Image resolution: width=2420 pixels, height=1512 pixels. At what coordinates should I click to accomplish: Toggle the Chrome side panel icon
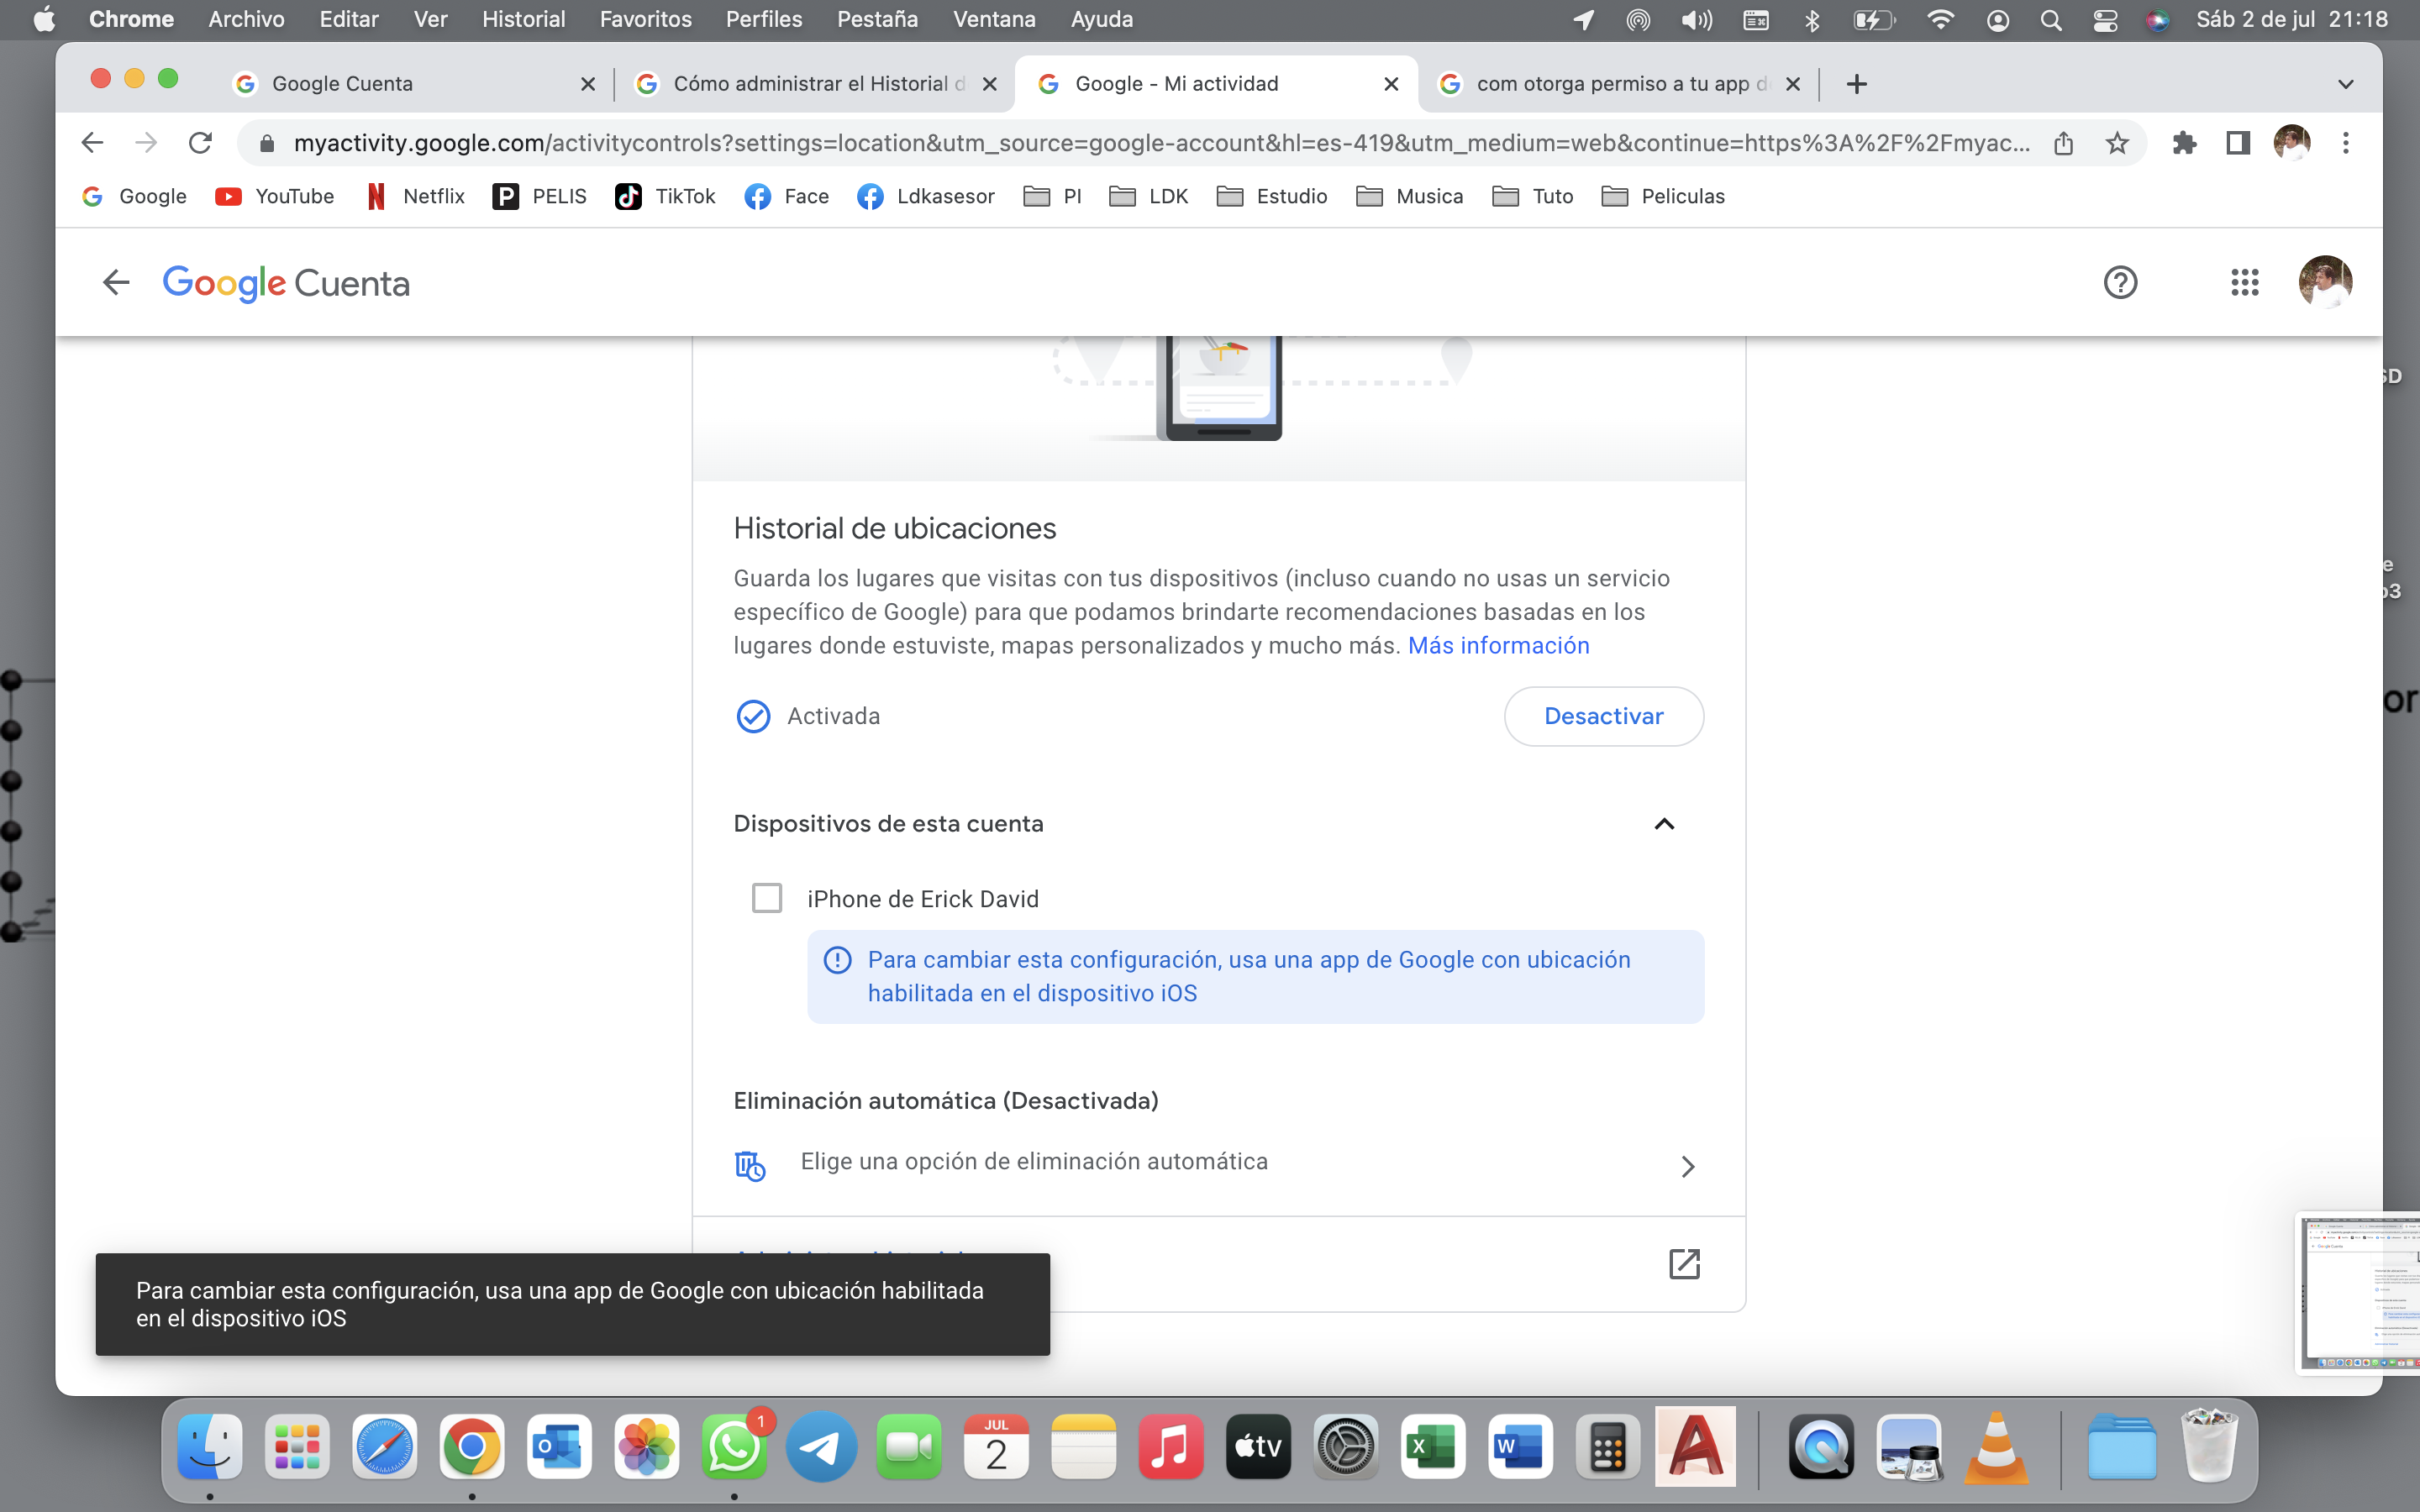[2238, 143]
